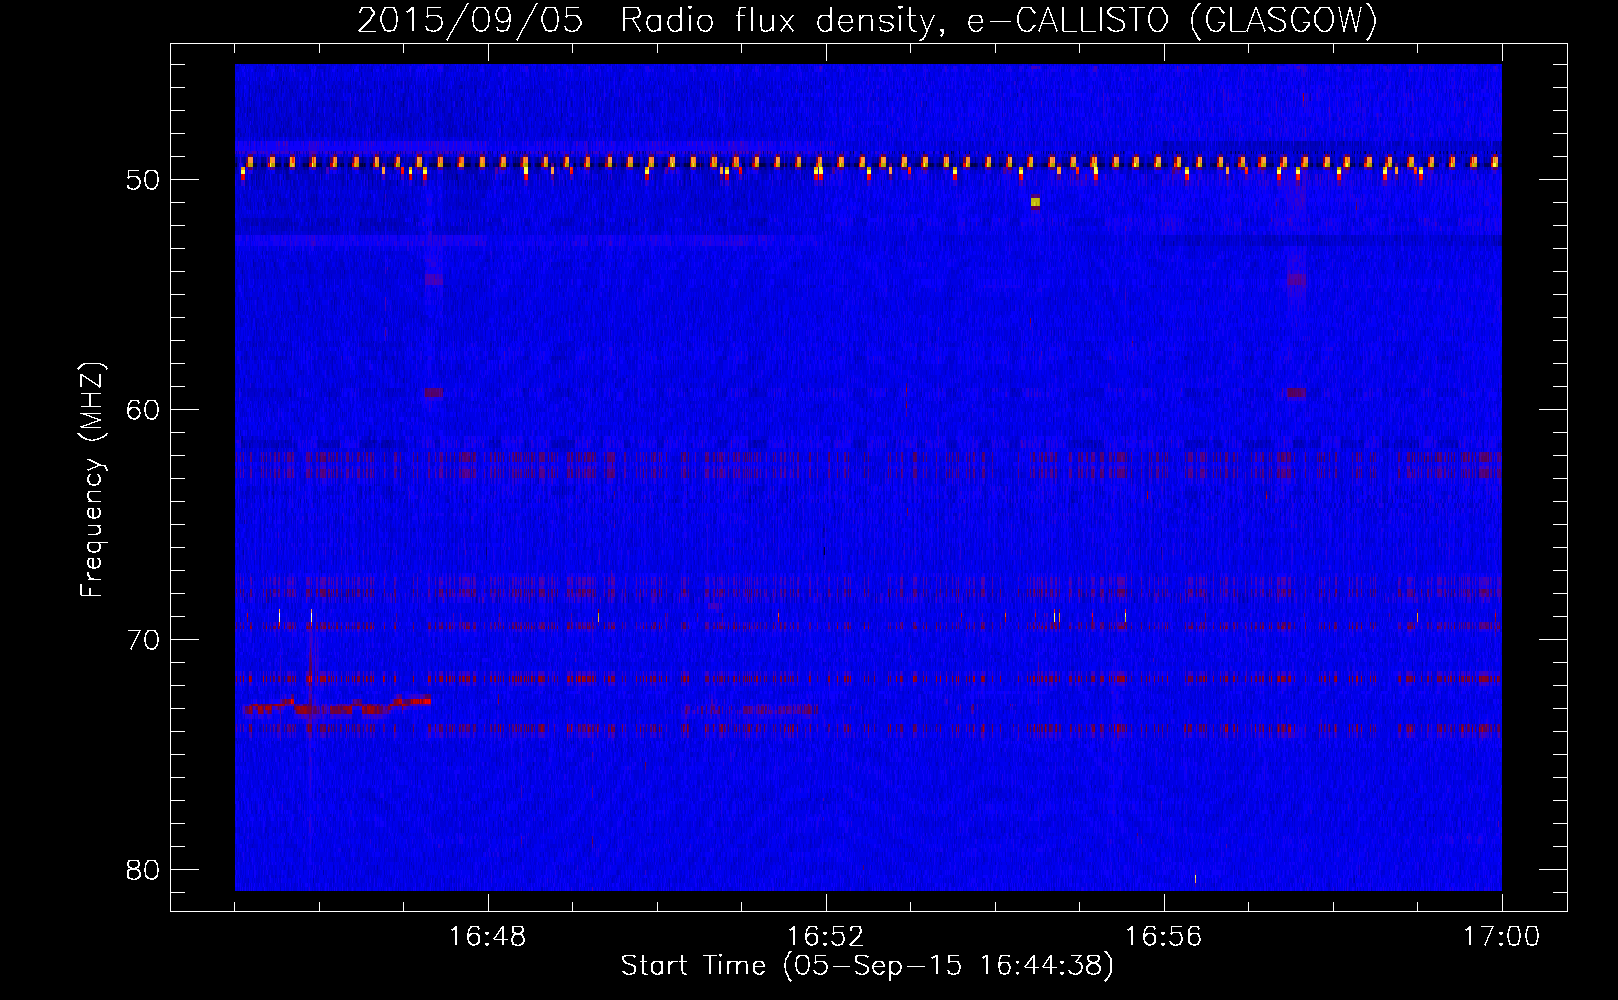Click the 16:56 time tick label
1618x1000 pixels.
(x=1164, y=937)
